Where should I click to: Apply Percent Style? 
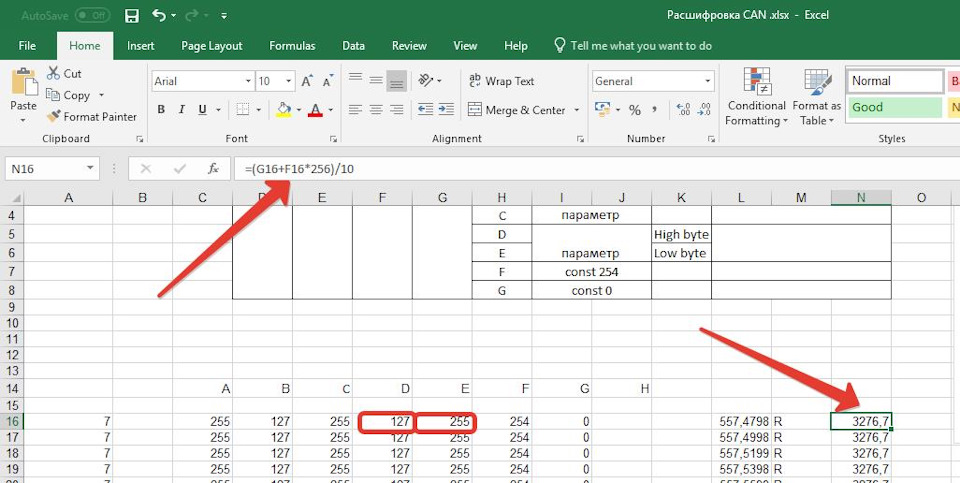(x=635, y=110)
